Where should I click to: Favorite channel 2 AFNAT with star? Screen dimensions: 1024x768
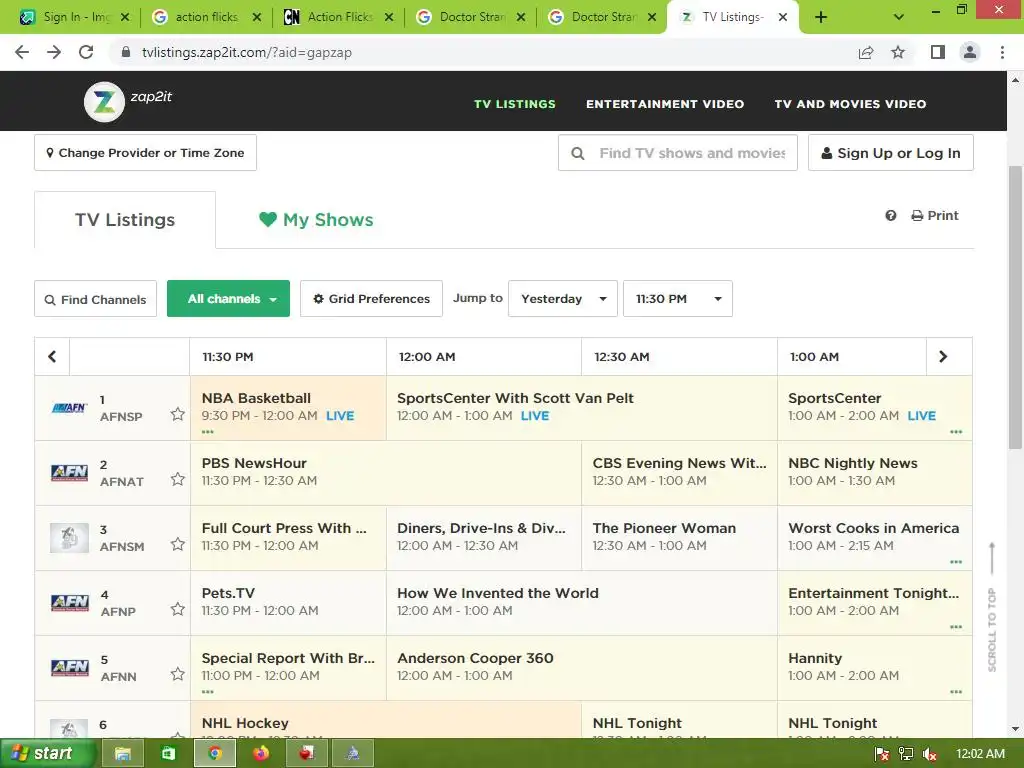coord(178,479)
